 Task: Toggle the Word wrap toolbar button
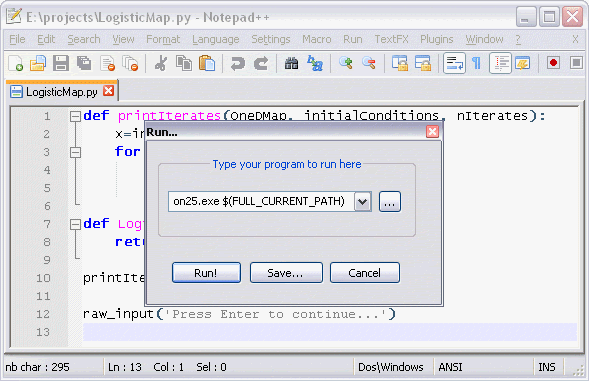click(455, 63)
